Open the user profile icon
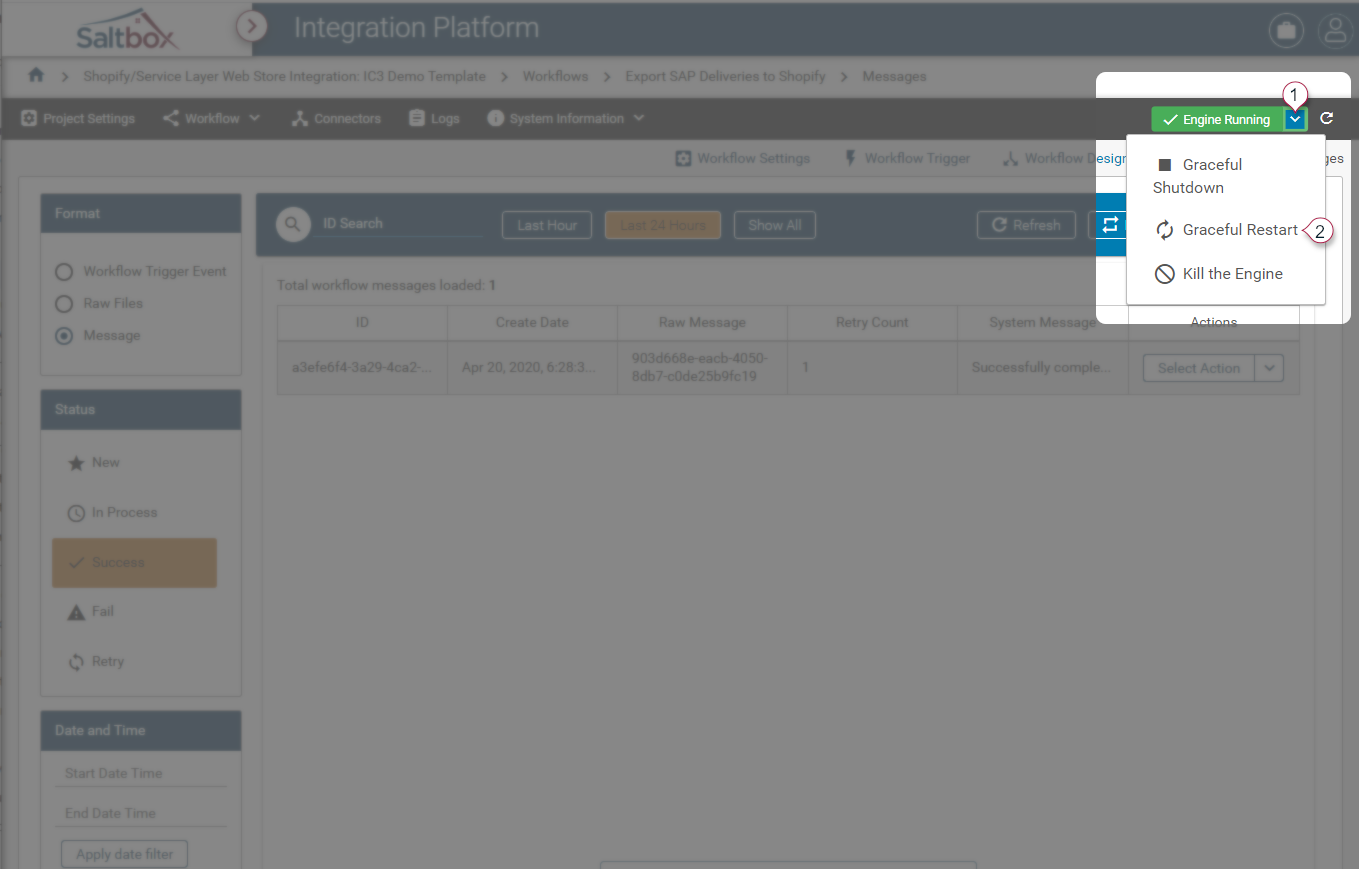The image size is (1359, 869). (1334, 31)
